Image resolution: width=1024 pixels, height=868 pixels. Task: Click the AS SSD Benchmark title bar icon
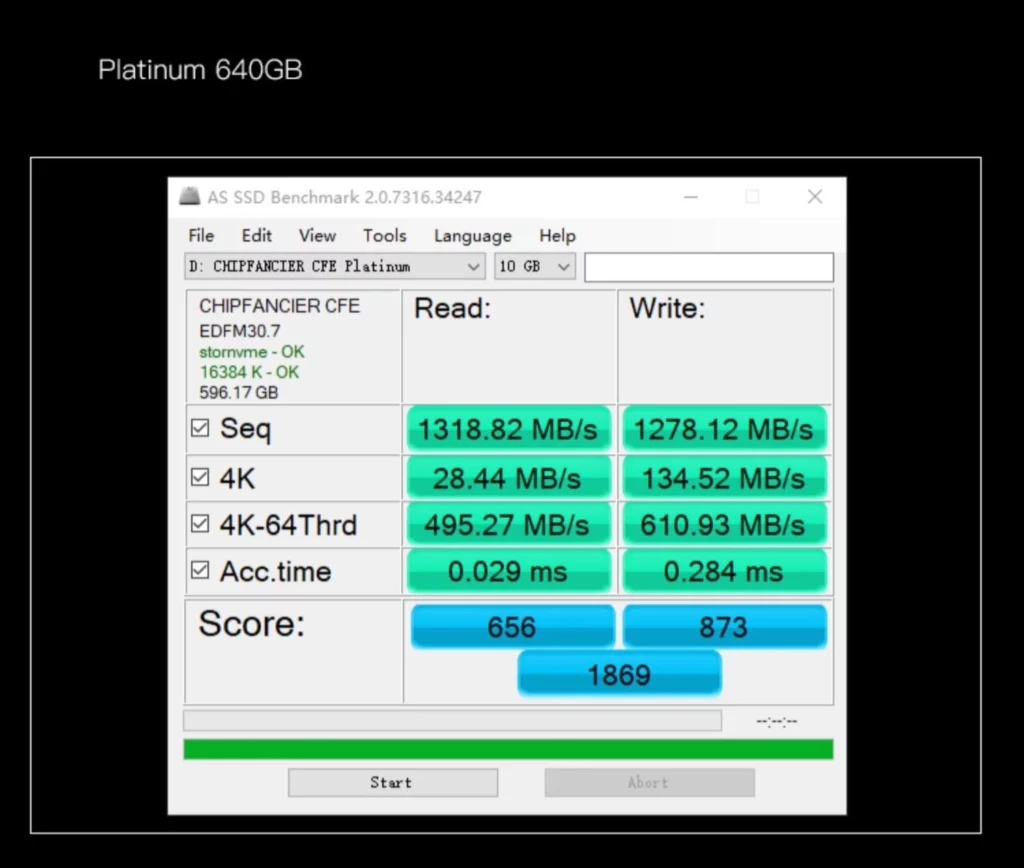189,196
